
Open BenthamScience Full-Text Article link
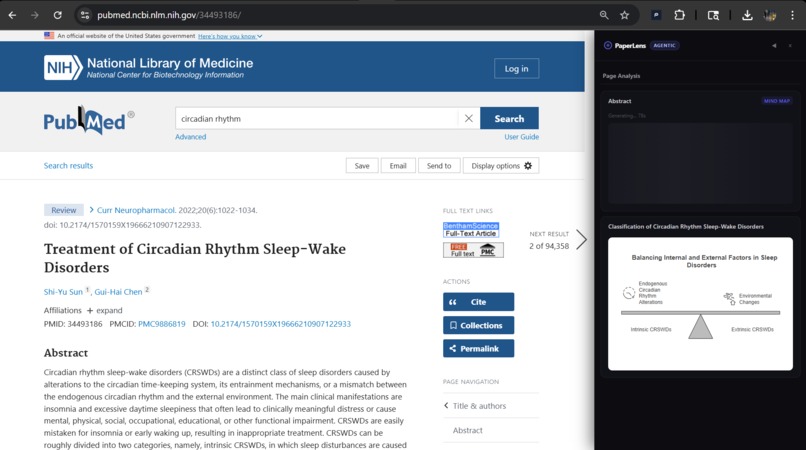point(471,229)
